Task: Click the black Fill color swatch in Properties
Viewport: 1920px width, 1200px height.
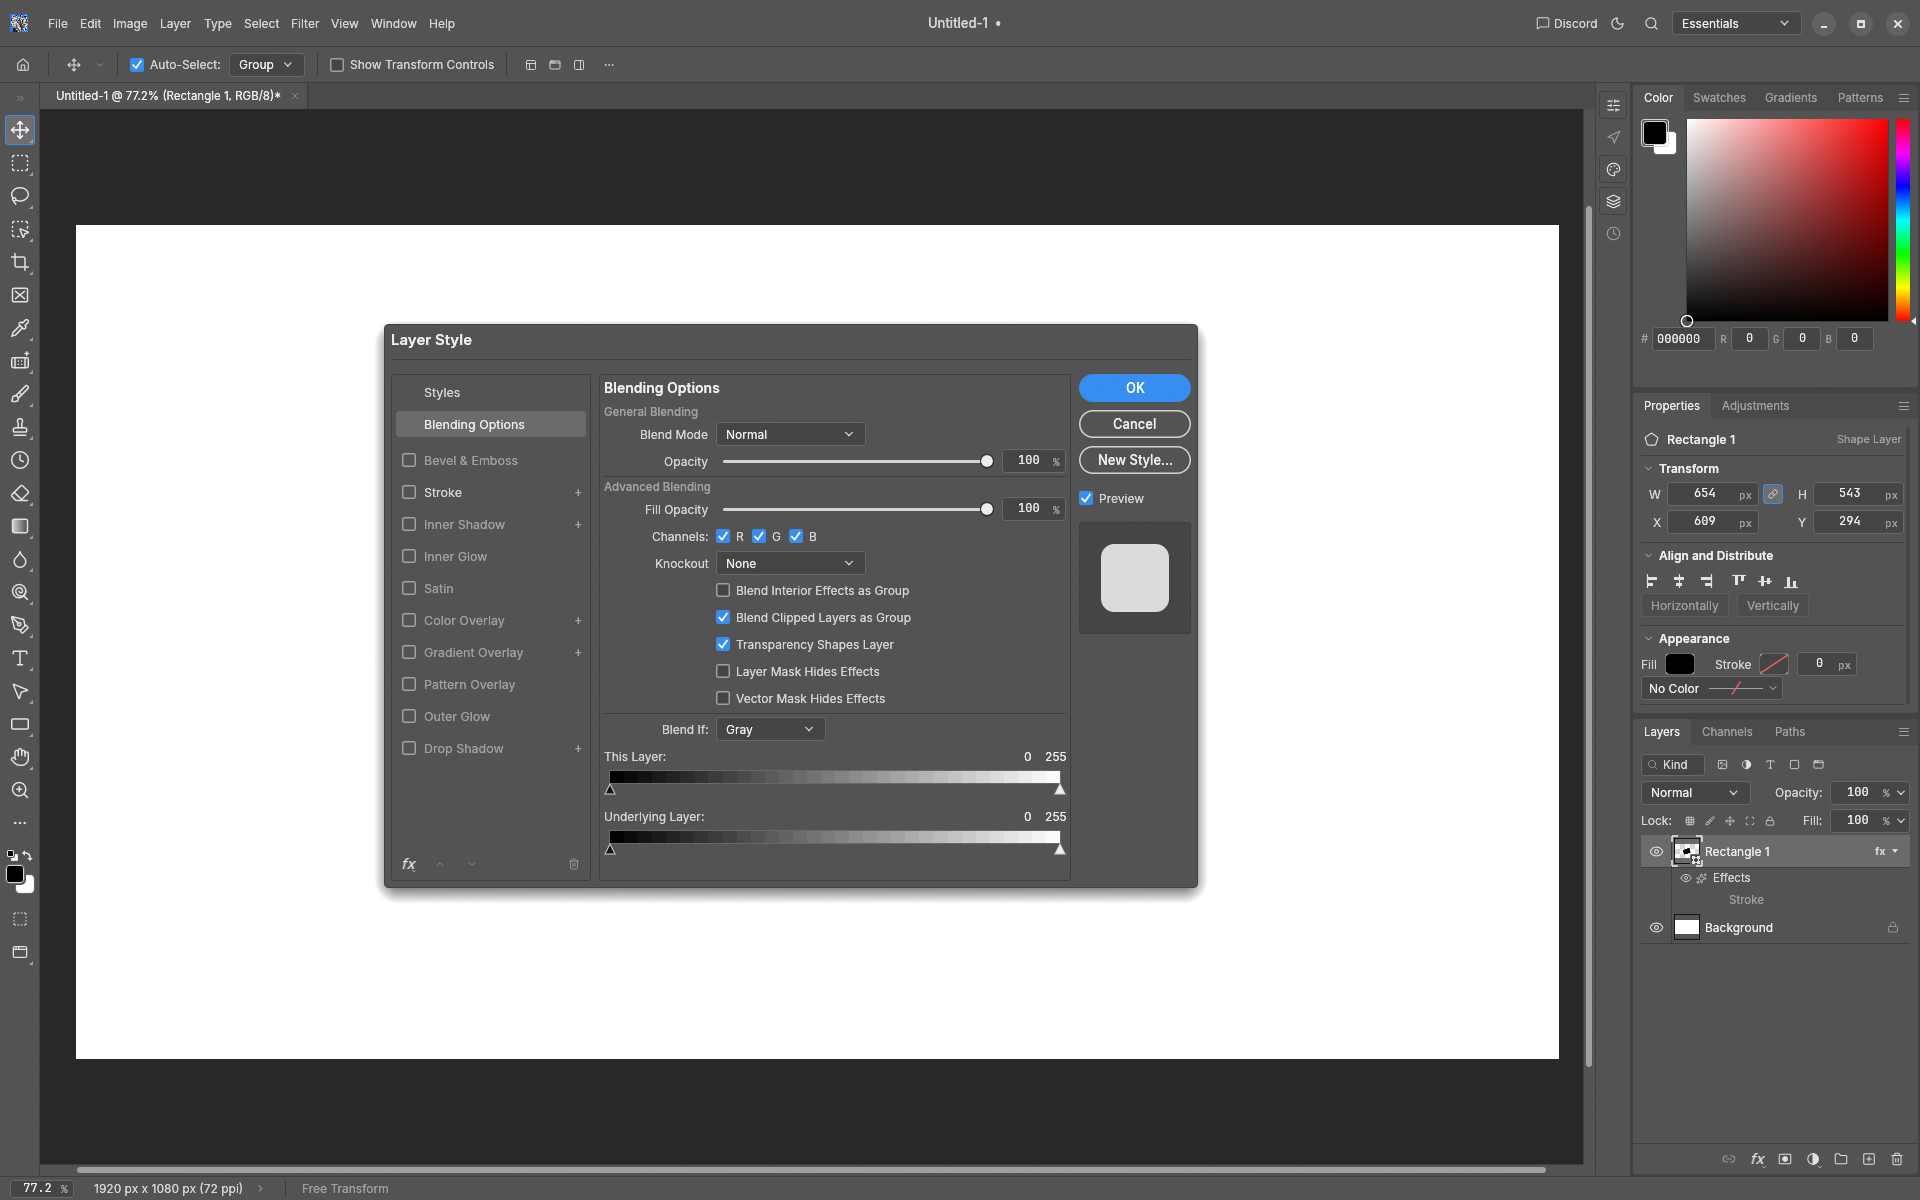Action: pos(1680,664)
